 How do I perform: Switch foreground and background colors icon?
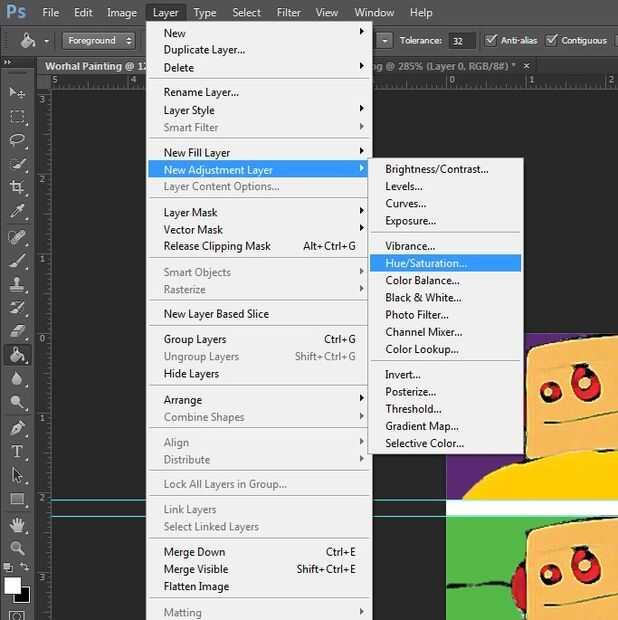25,567
